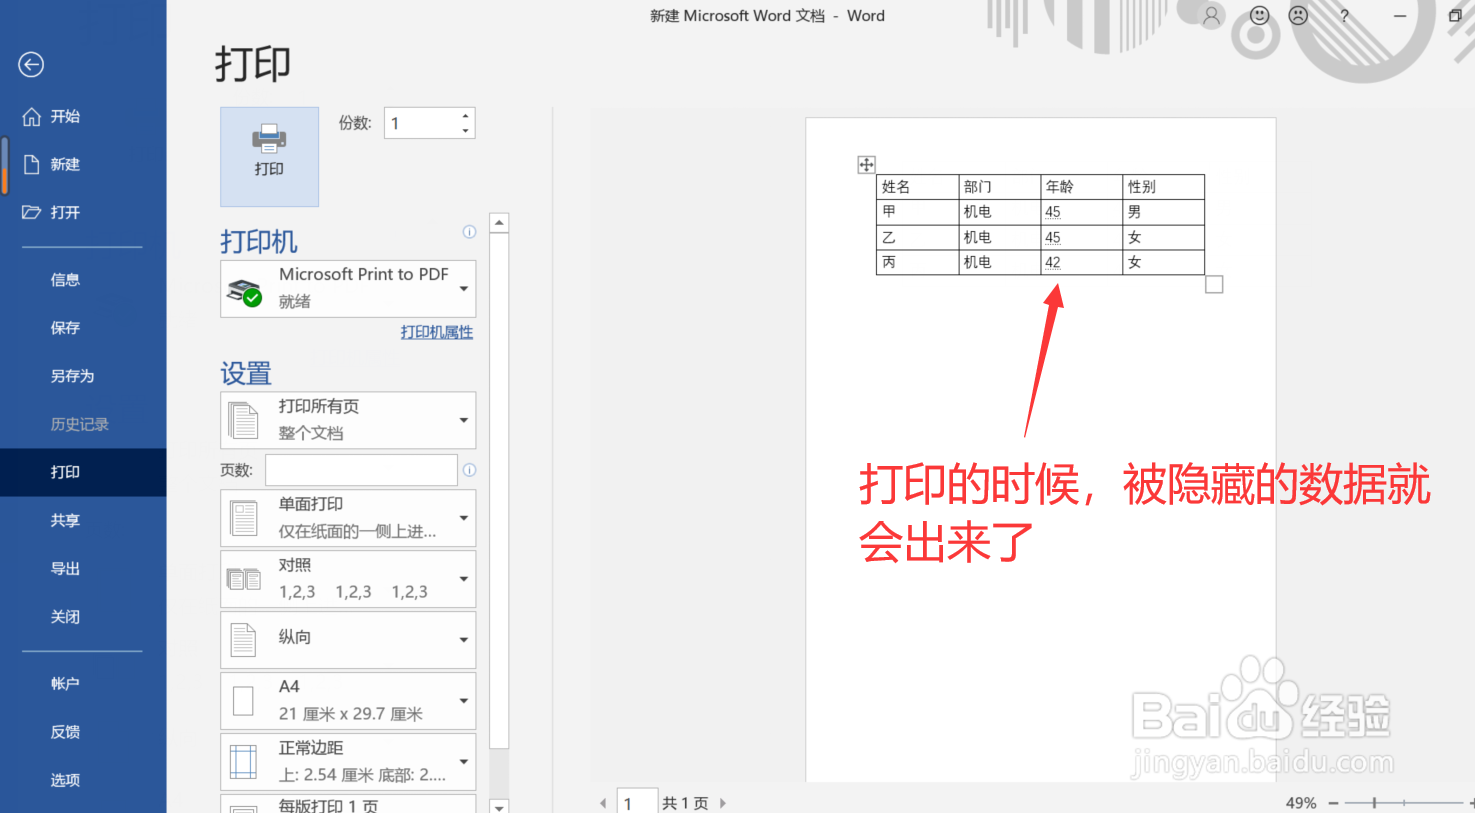The width and height of the screenshot is (1475, 813).
Task: Click the 49% zoom level
Action: click(1301, 803)
